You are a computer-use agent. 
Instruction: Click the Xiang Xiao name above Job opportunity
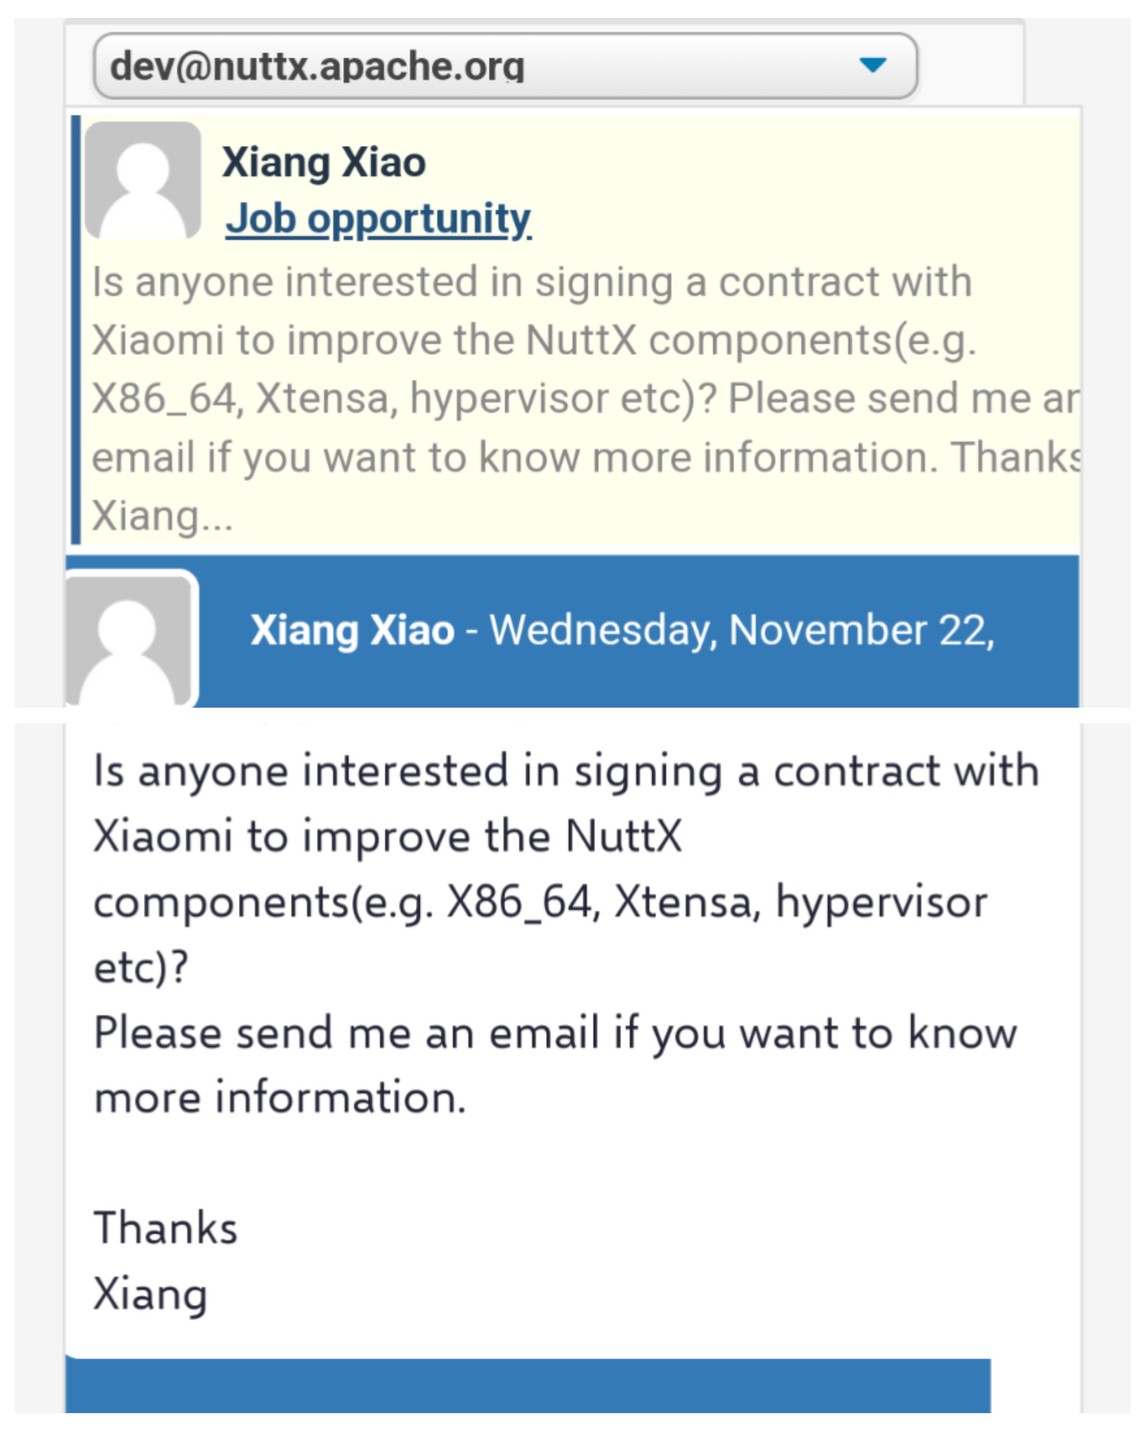[324, 162]
